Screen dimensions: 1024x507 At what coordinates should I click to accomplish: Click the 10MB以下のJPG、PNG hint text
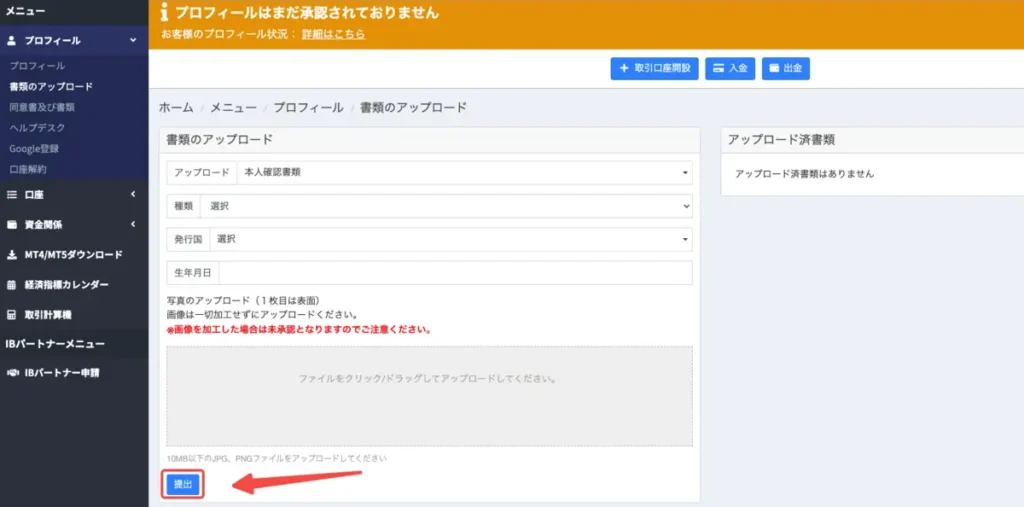(277, 458)
